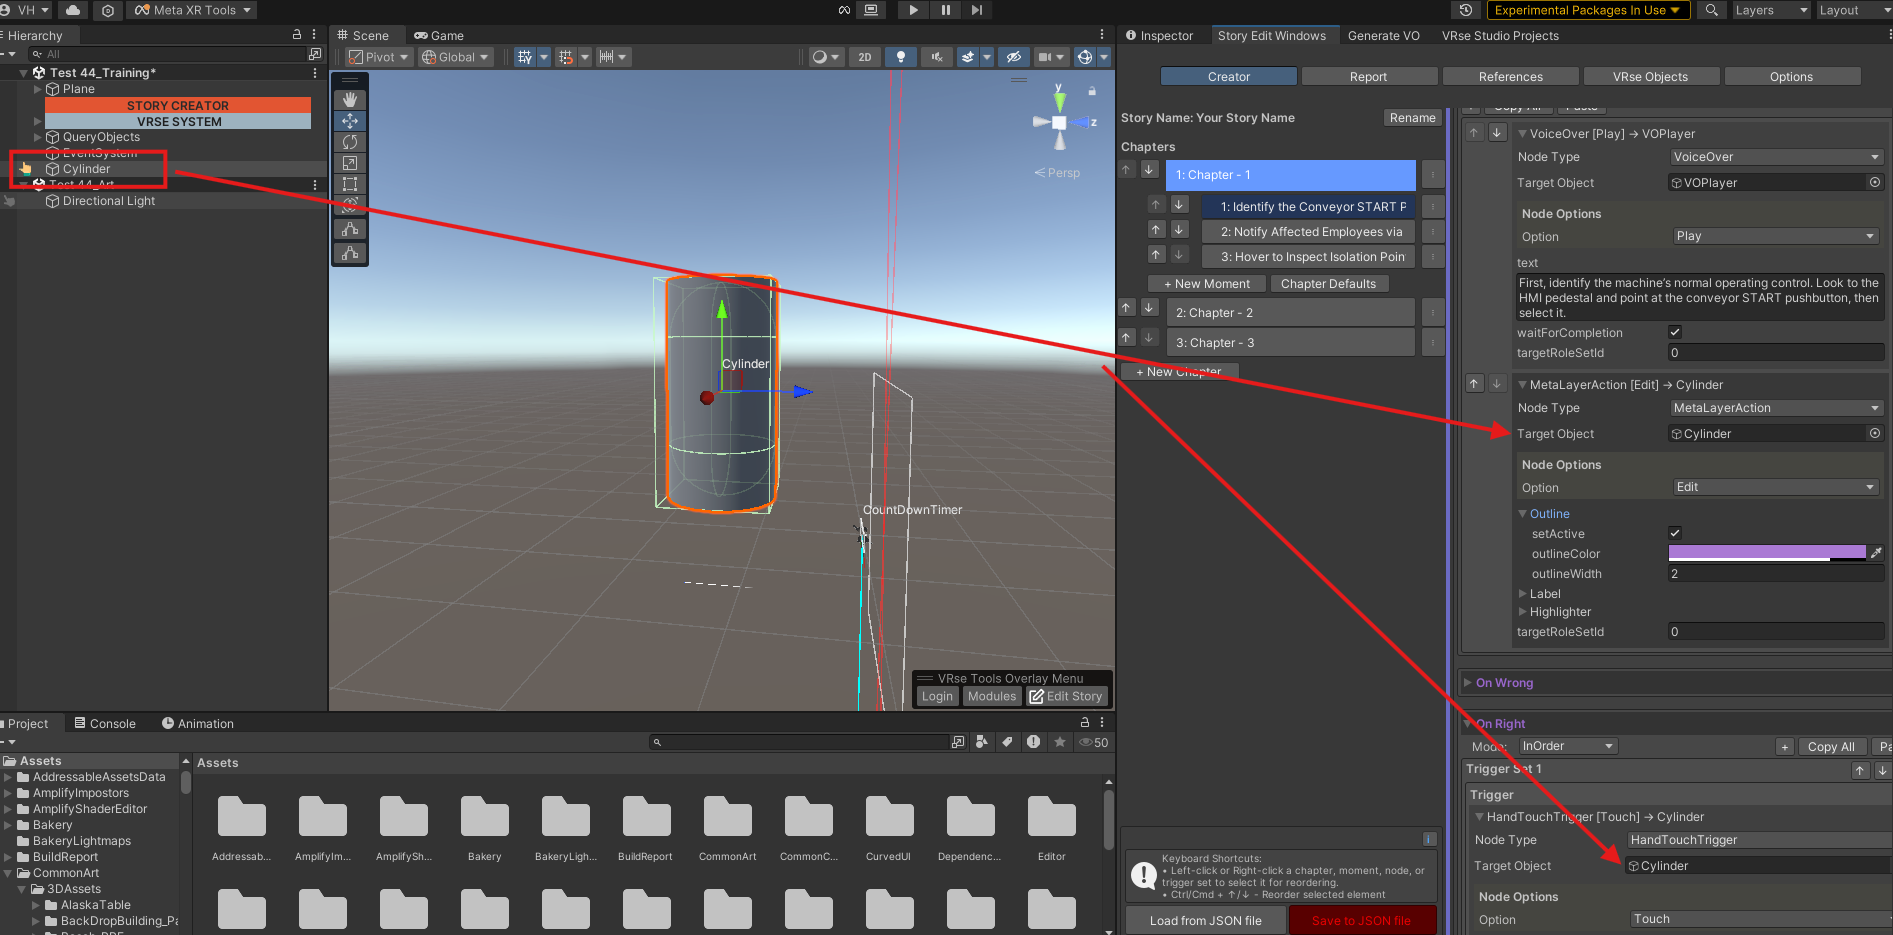
Task: Click the outlineColor eyedropper icon
Action: [x=1876, y=553]
